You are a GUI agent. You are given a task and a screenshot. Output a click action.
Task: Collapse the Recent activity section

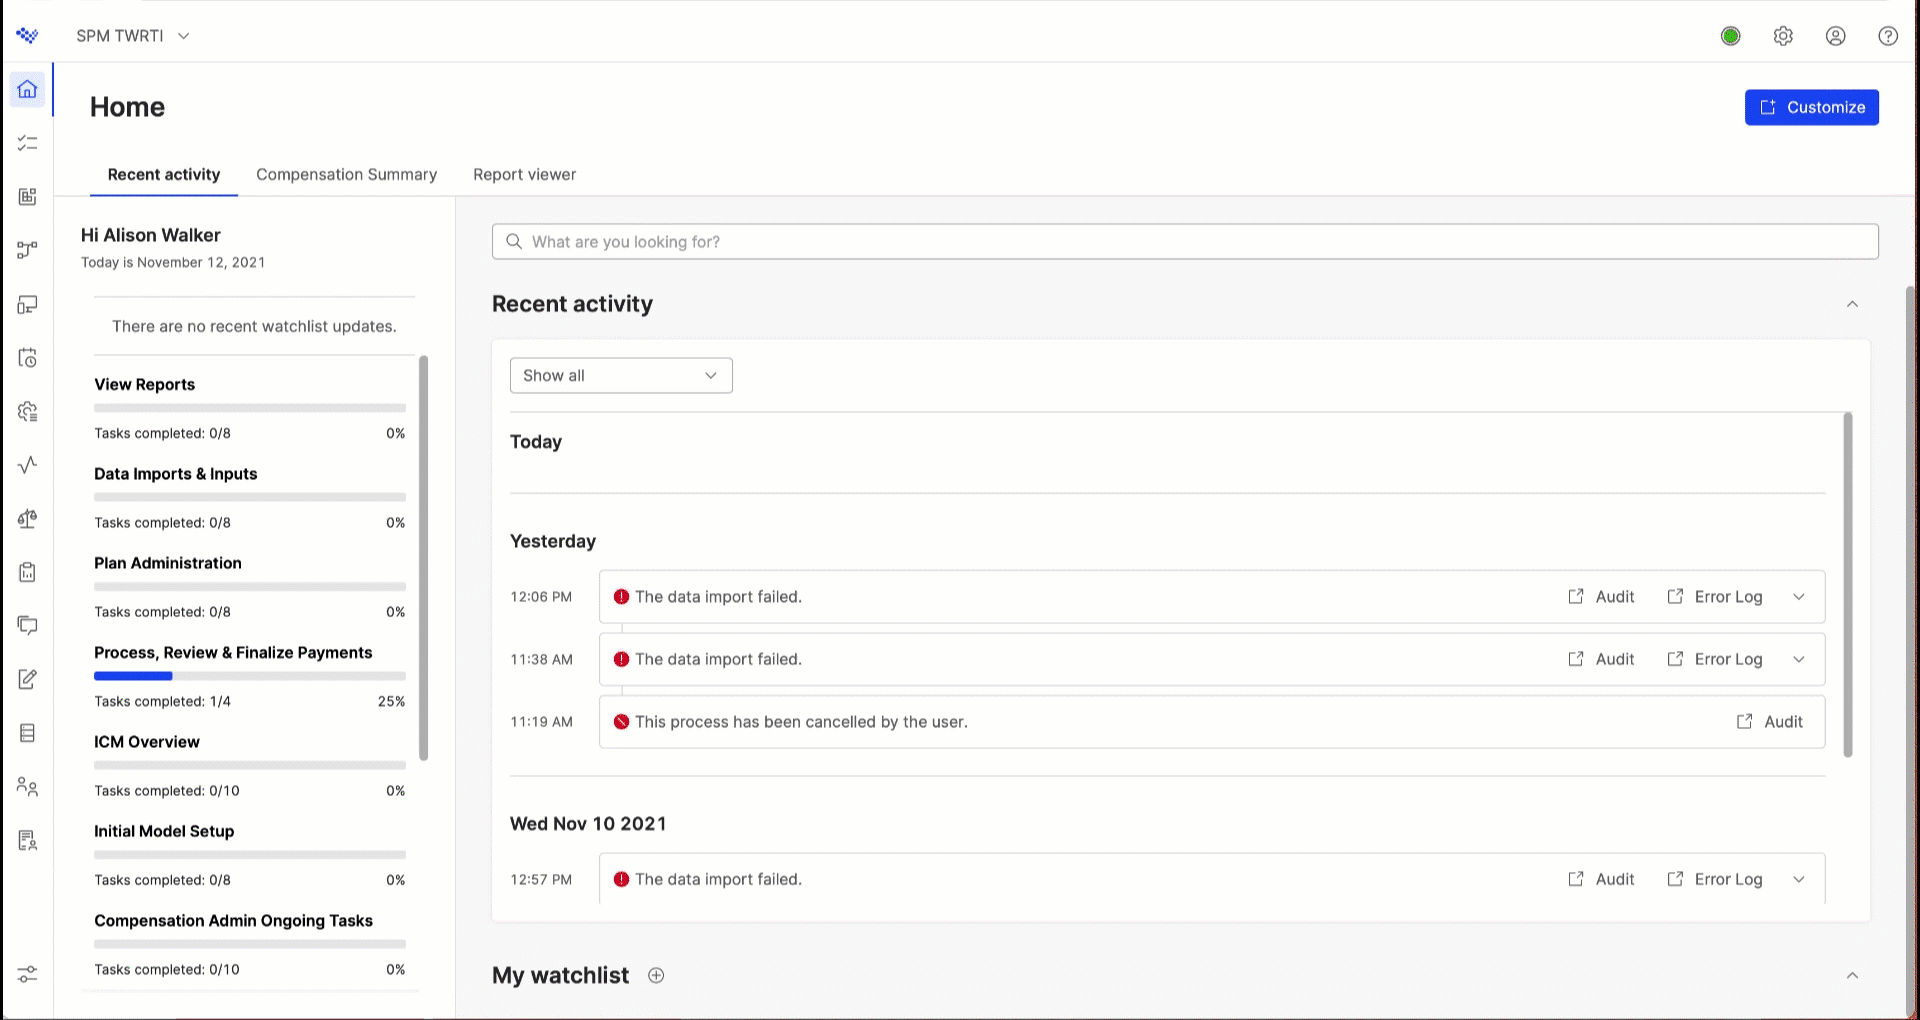click(x=1852, y=304)
